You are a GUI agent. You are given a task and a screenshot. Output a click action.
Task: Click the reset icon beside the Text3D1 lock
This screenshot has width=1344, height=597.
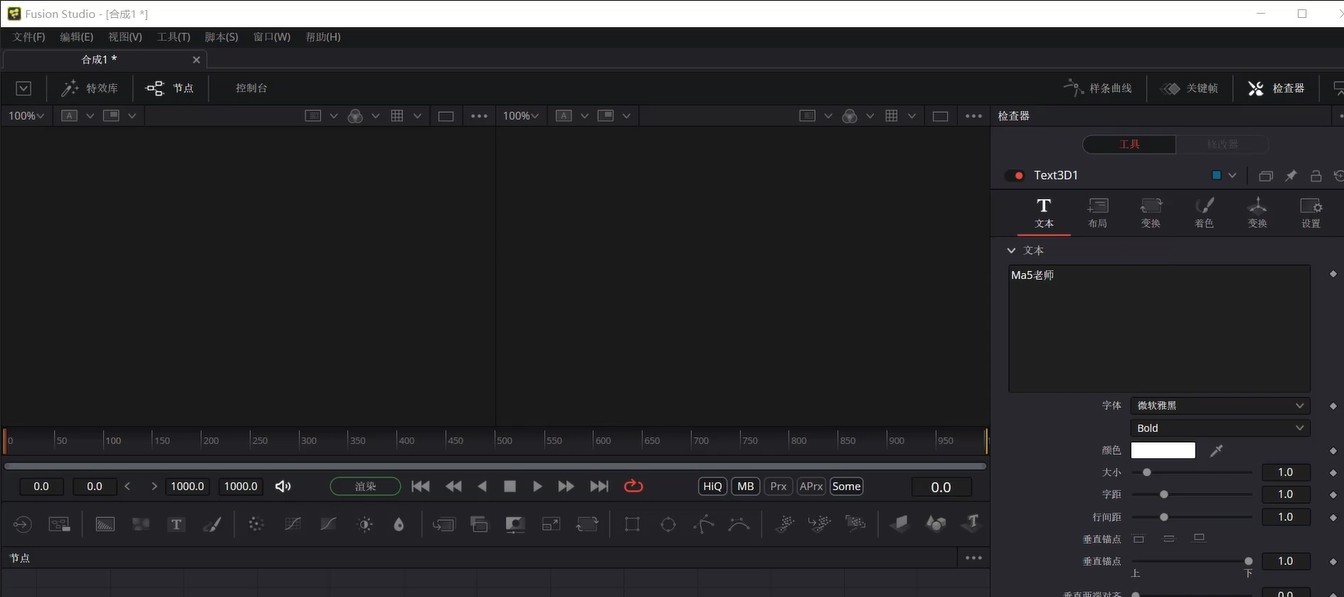click(x=1338, y=176)
